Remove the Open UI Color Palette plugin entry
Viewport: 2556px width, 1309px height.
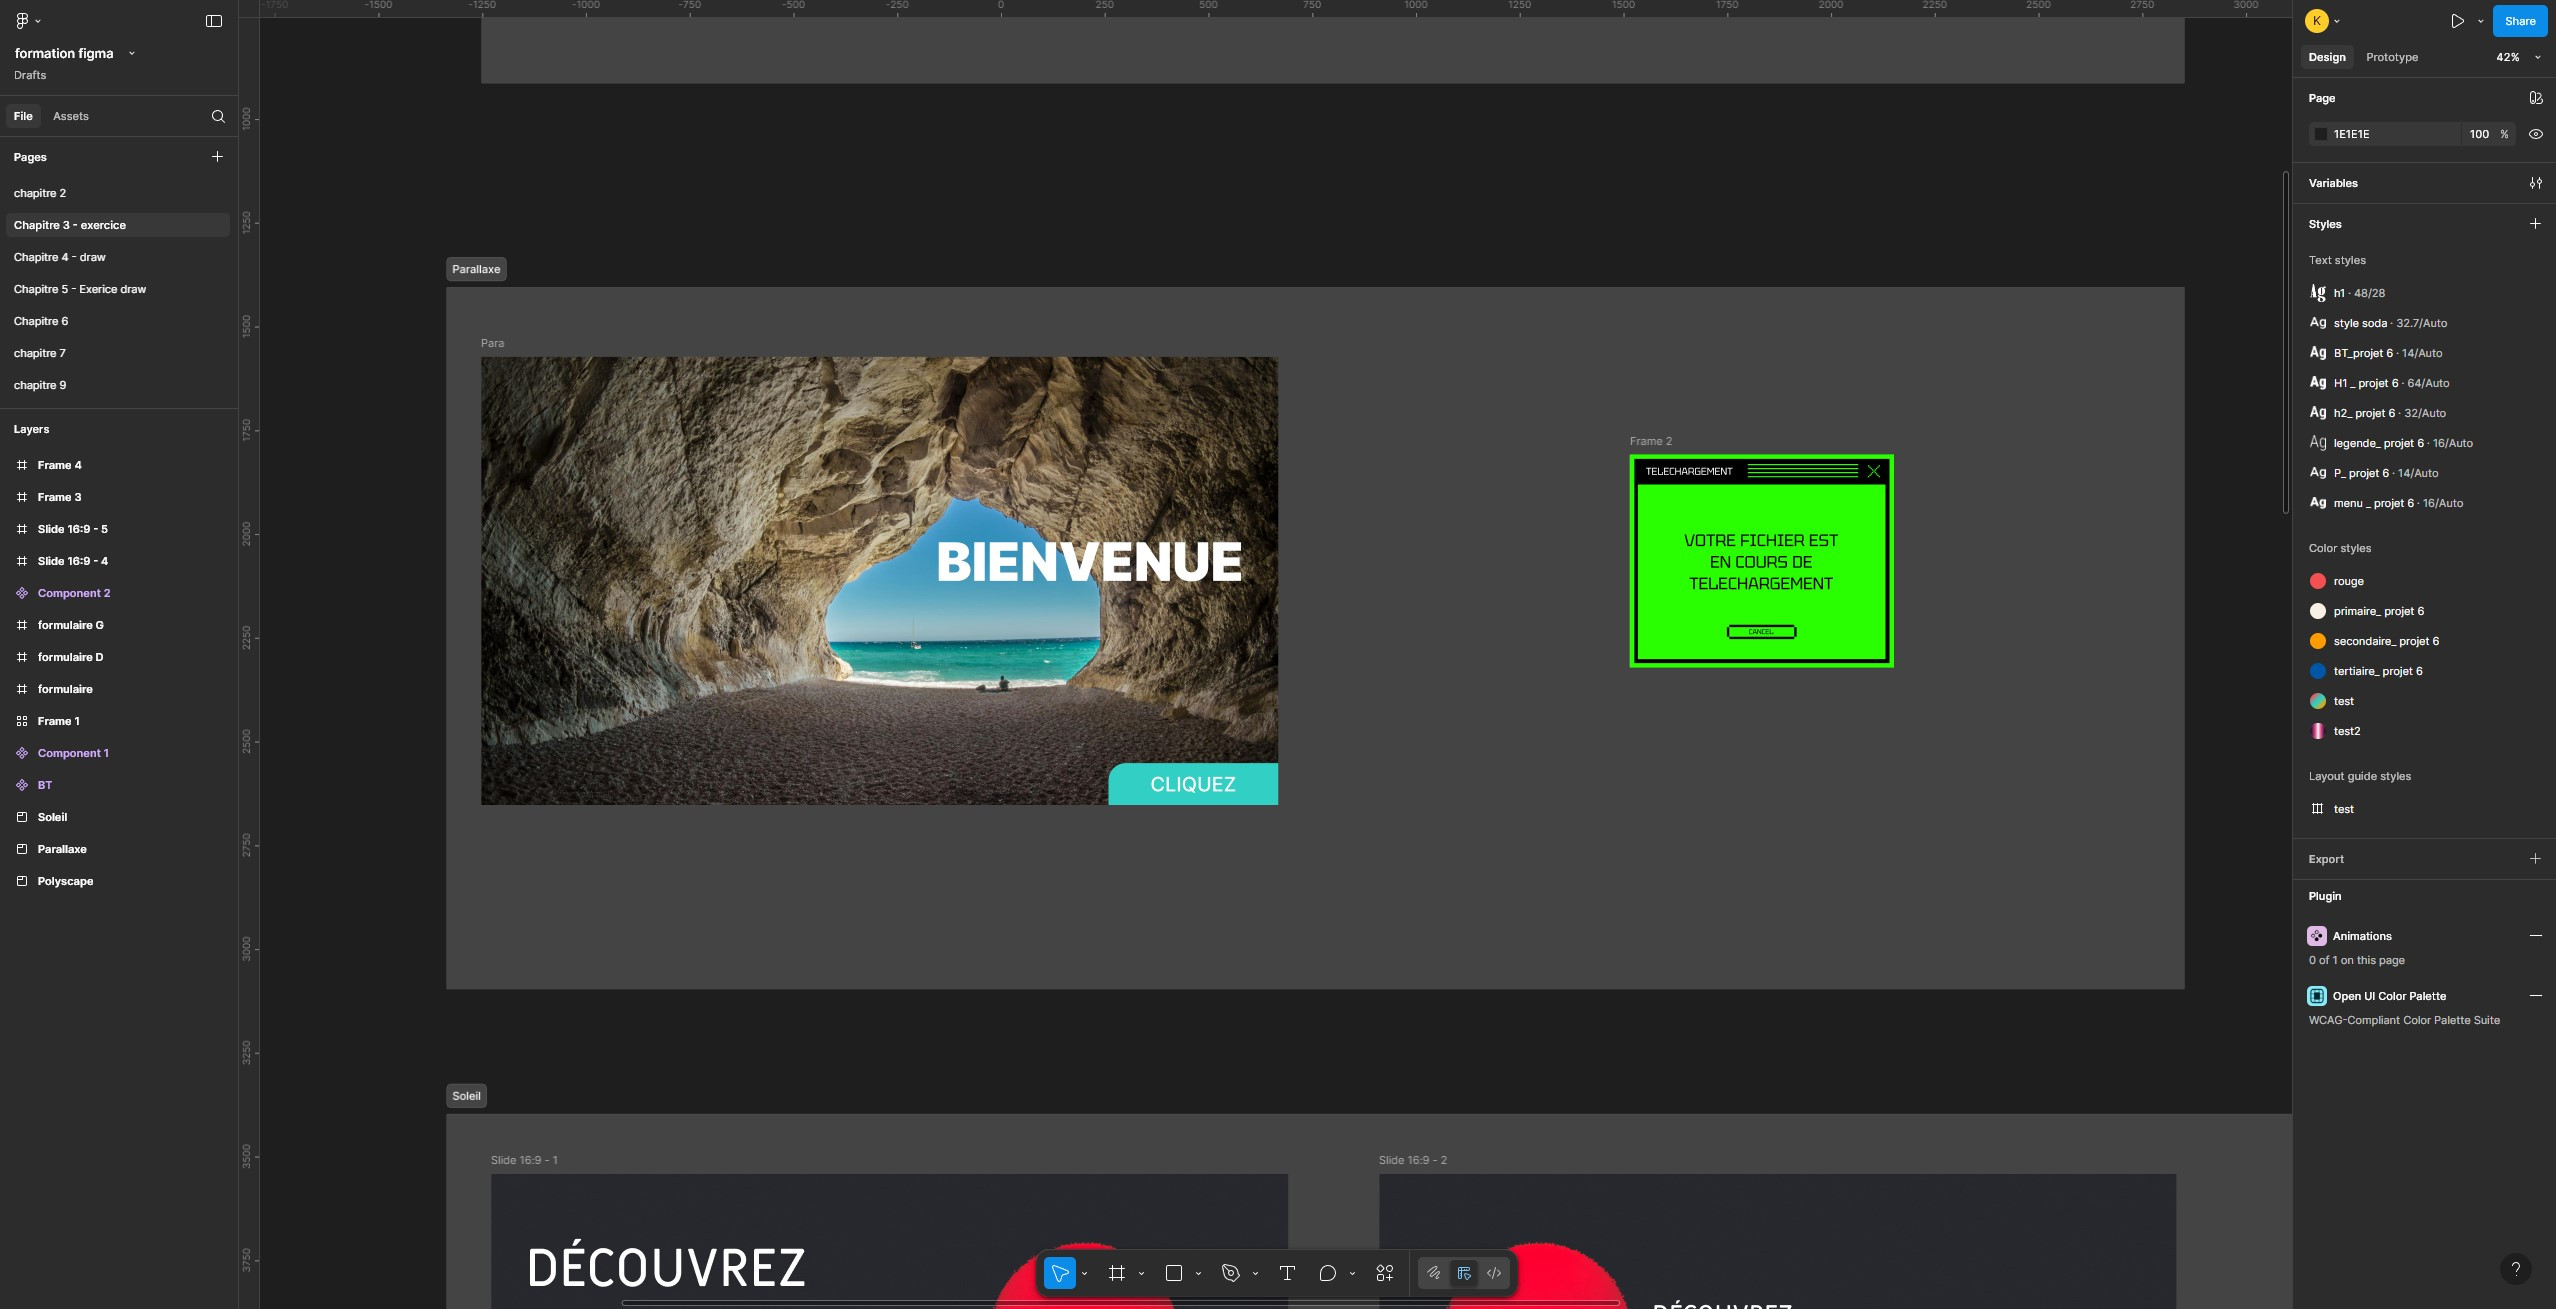(2535, 996)
